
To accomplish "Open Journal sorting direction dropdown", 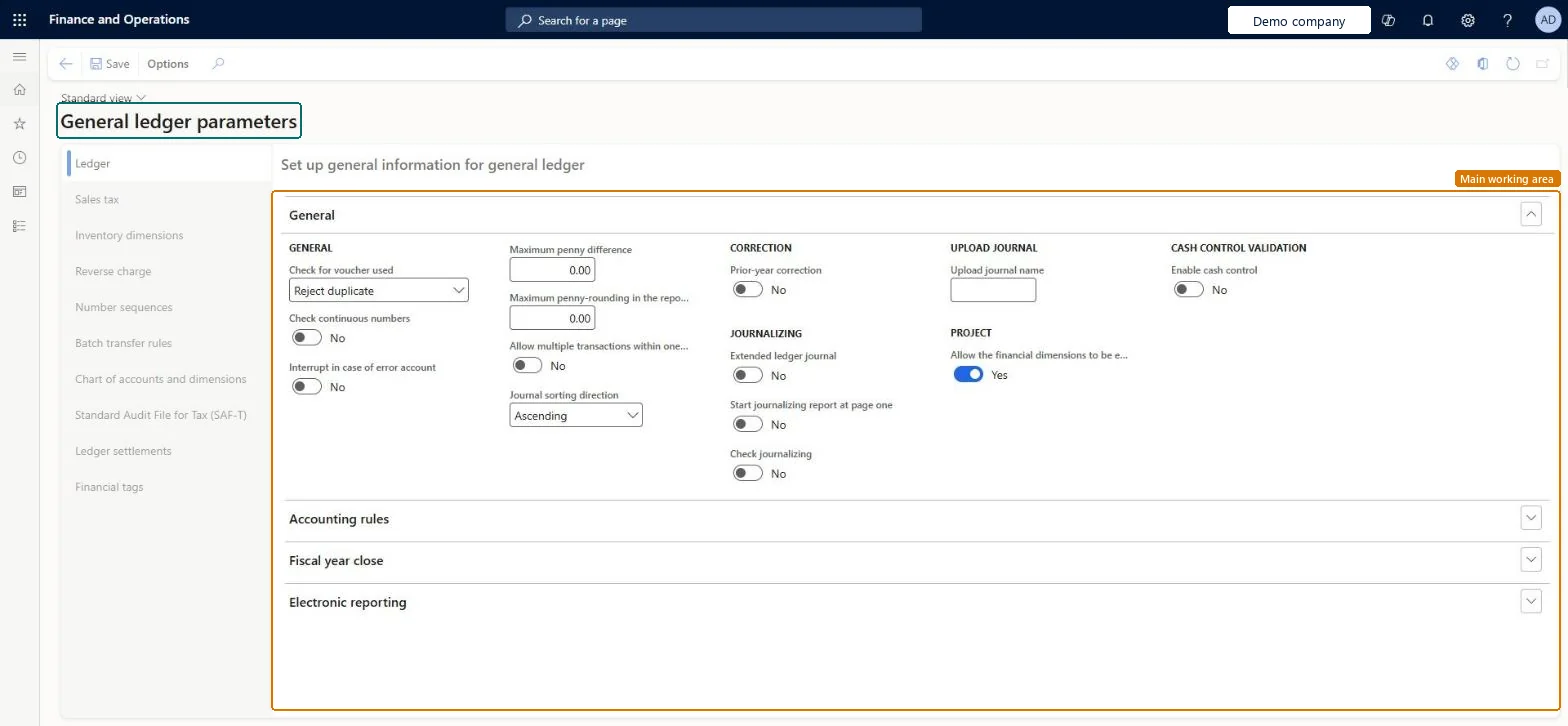I will tap(576, 416).
